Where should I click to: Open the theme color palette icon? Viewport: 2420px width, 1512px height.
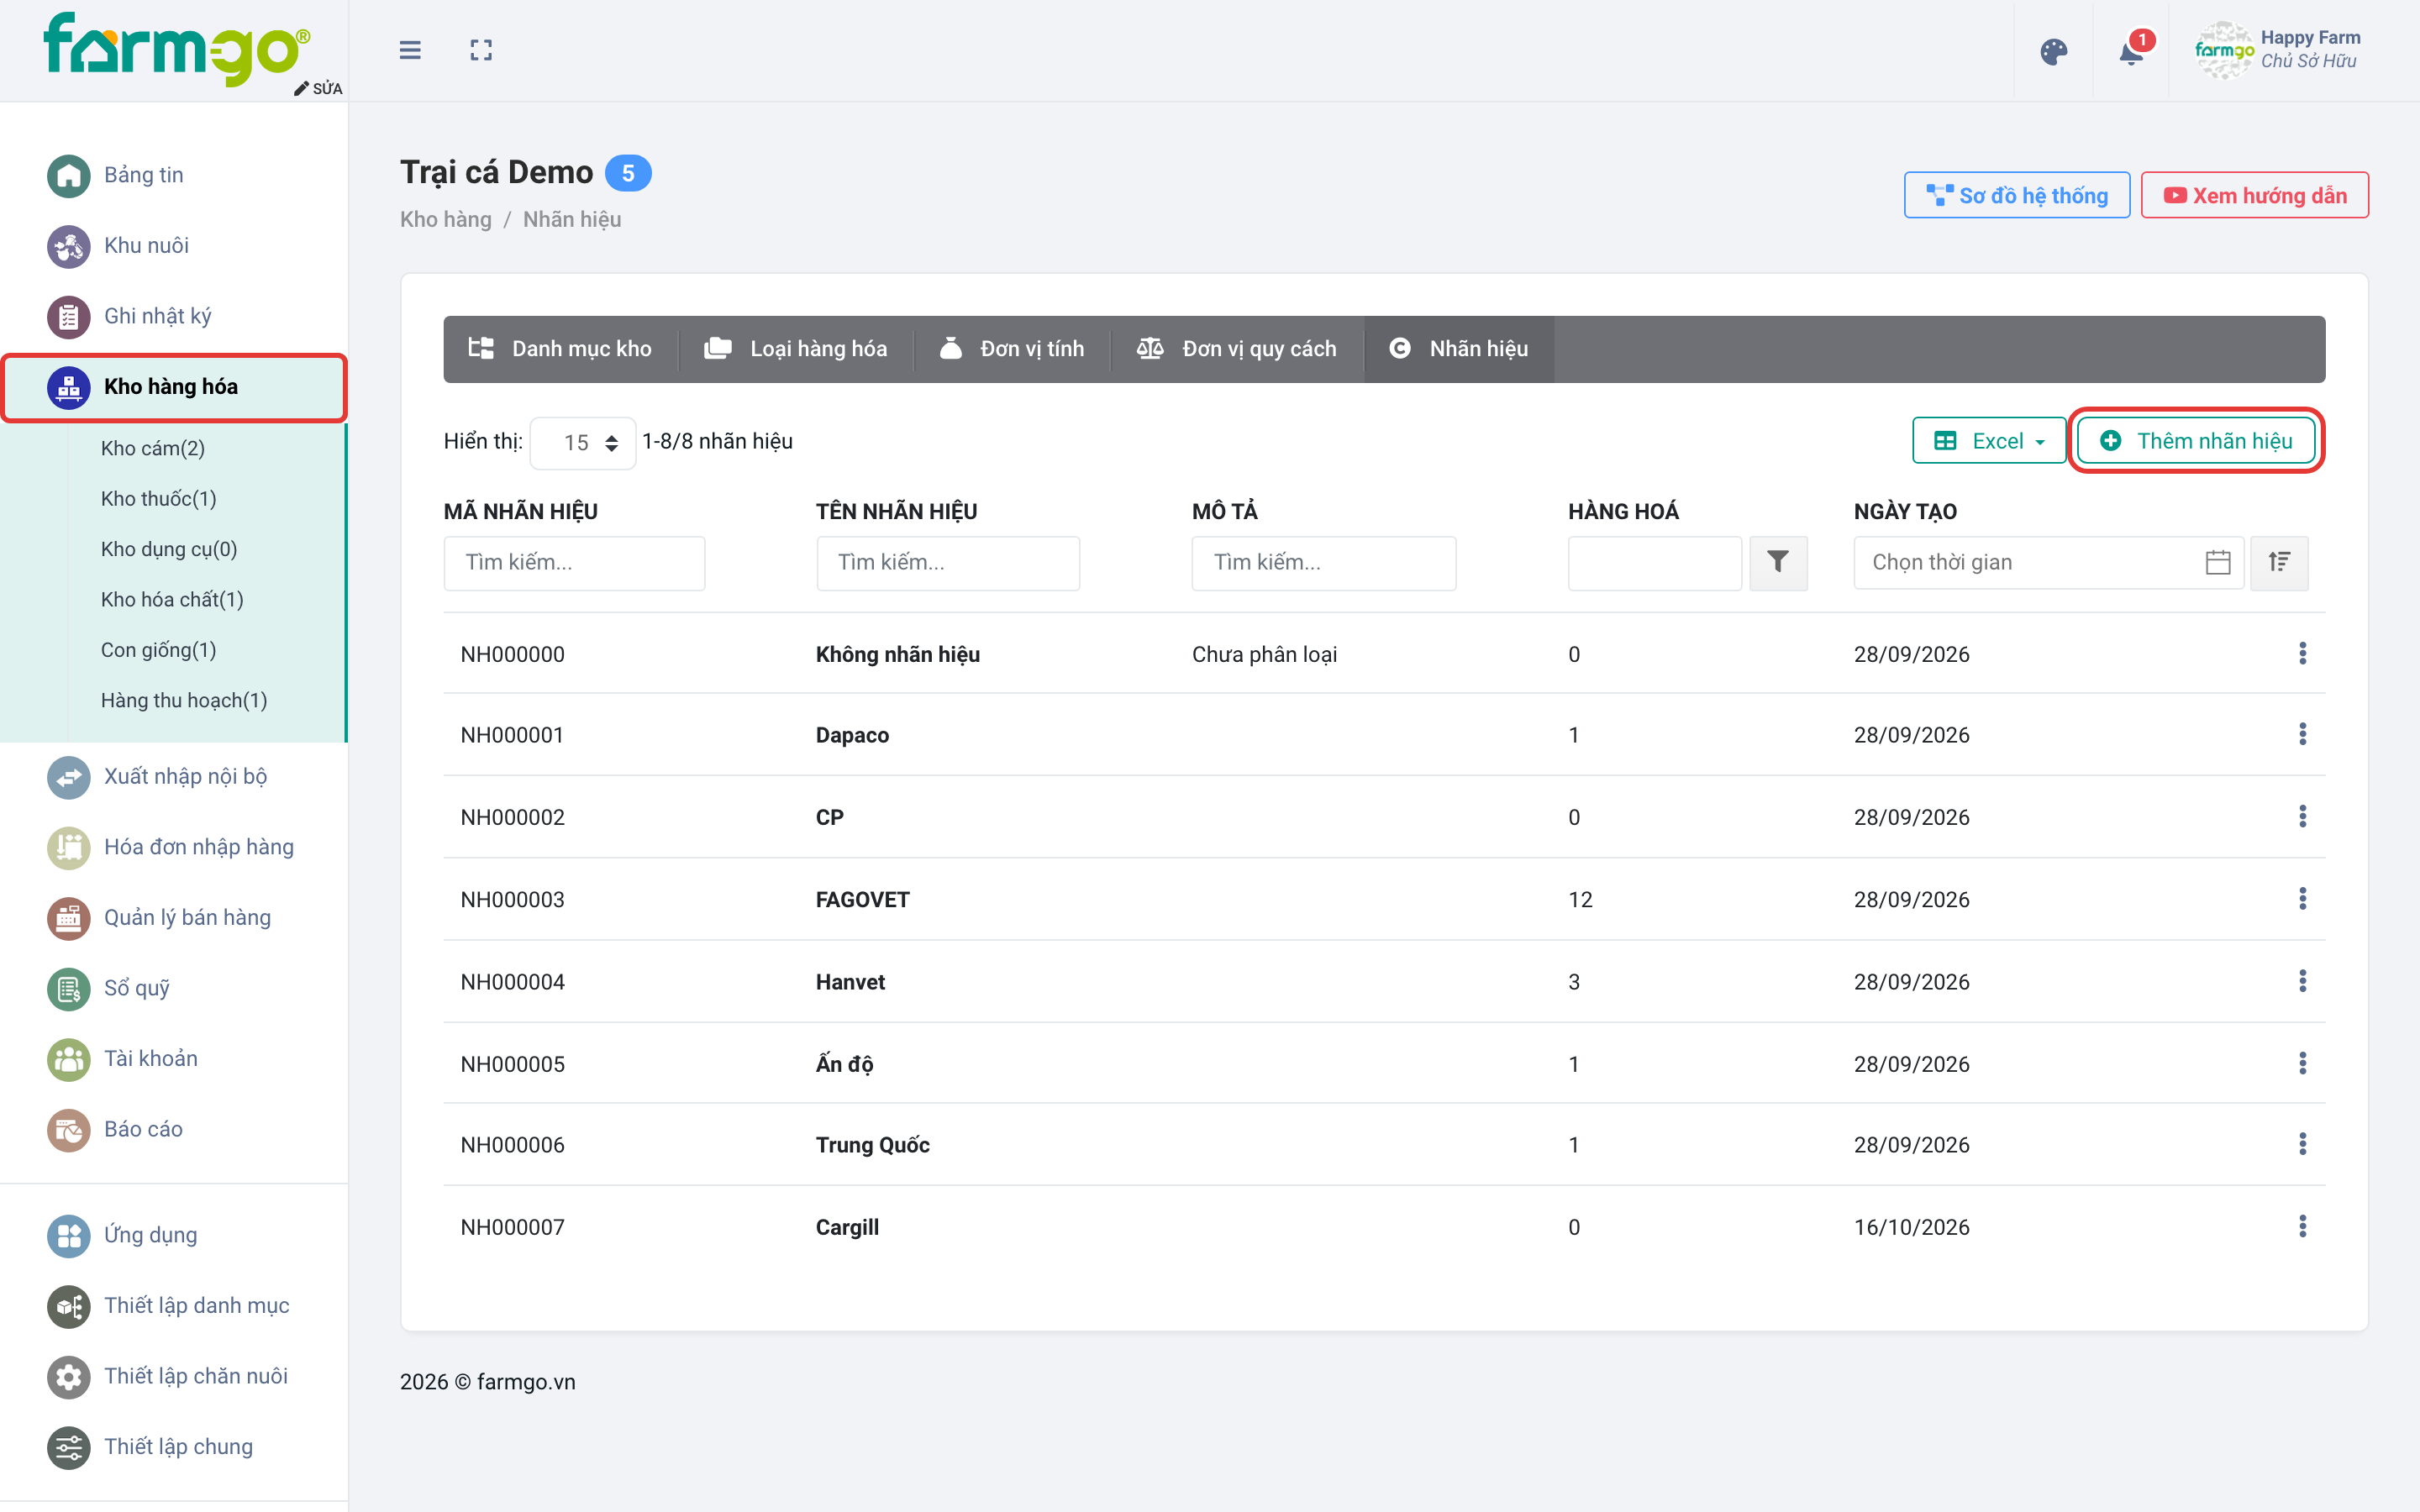[x=2053, y=51]
